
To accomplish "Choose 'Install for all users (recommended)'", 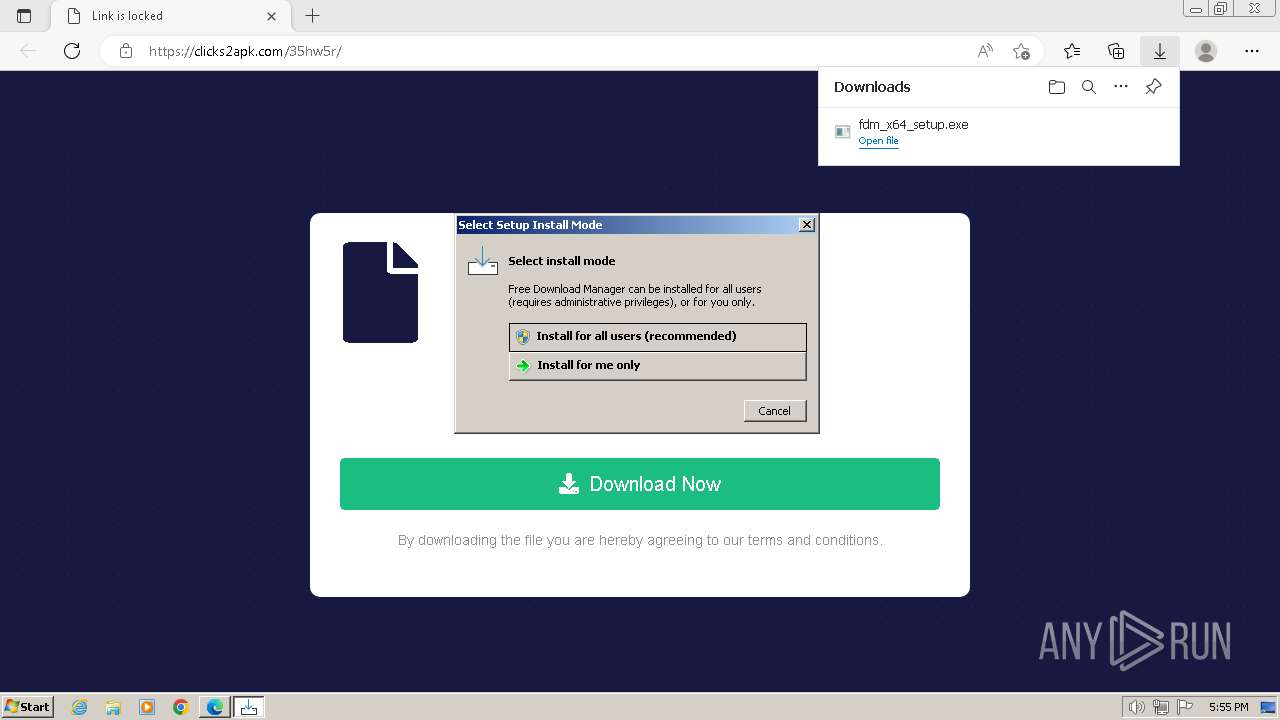I will pyautogui.click(x=657, y=337).
